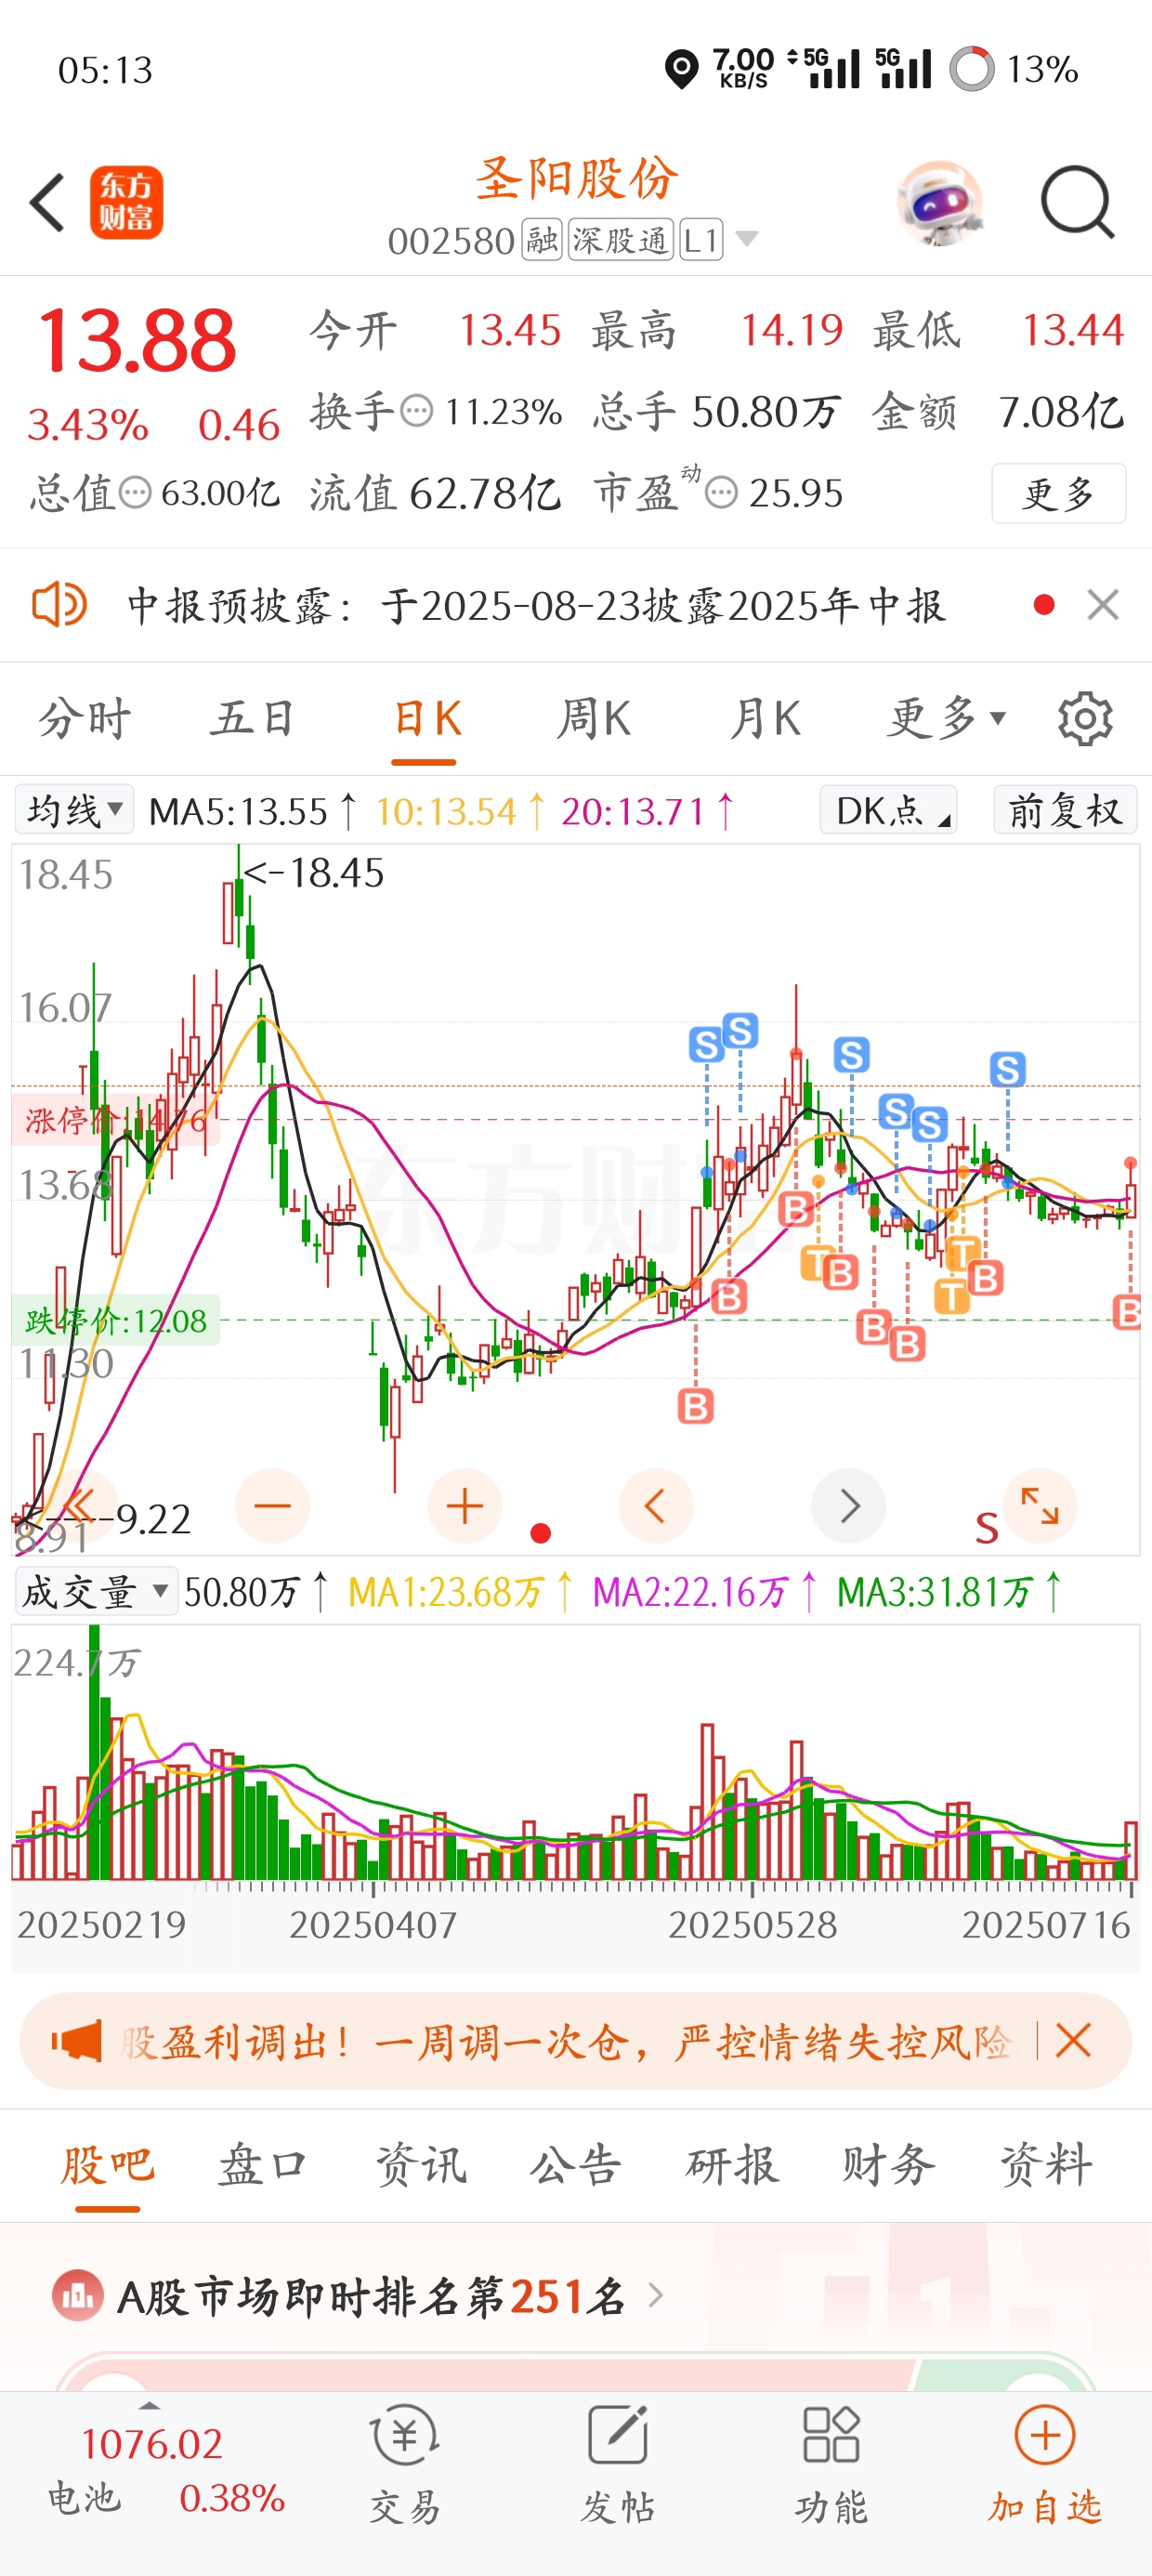The height and width of the screenshot is (2576, 1152).
Task: Tap the 换手 info bubble icon
Action: 416,411
